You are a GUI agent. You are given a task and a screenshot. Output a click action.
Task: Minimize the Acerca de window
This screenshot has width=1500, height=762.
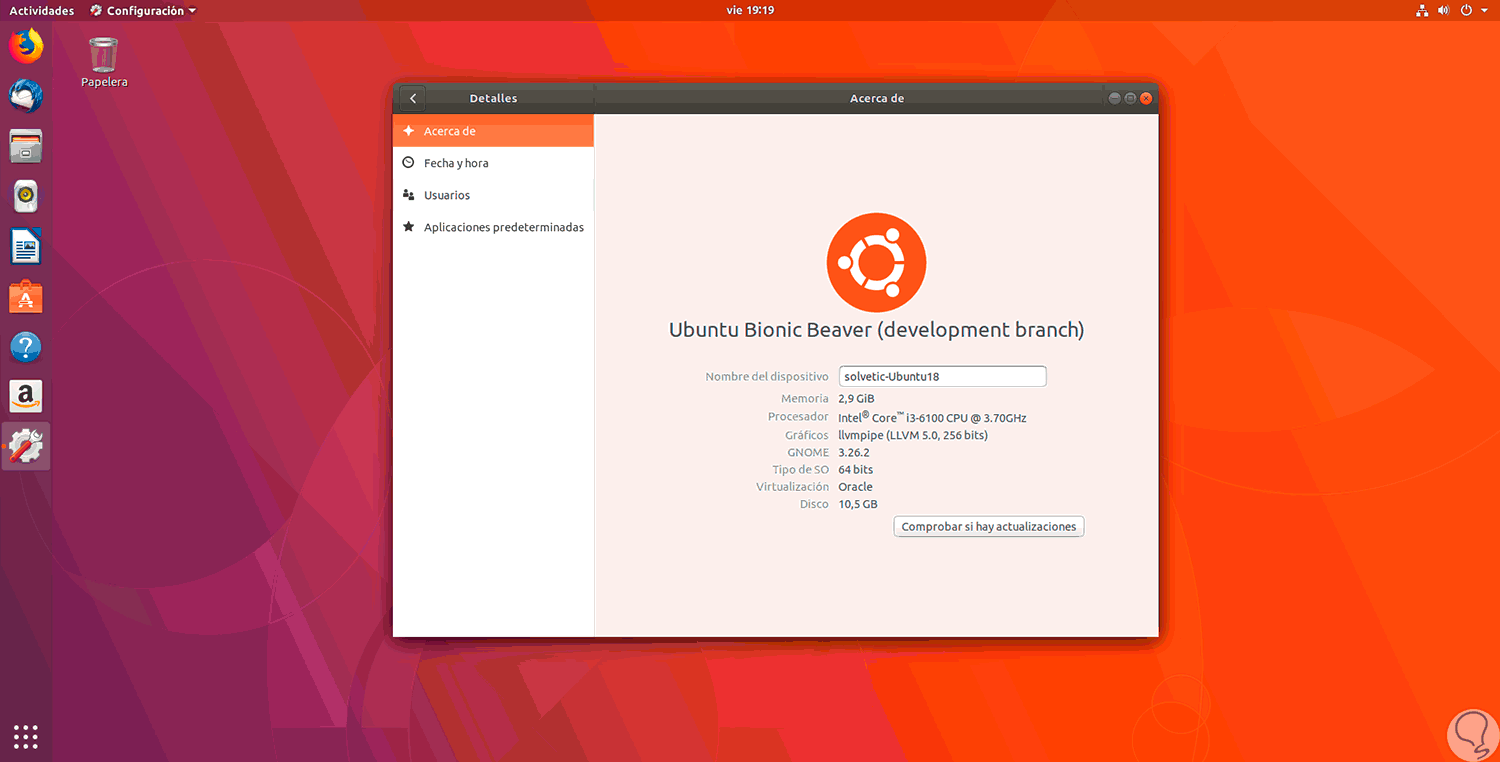(x=1114, y=98)
